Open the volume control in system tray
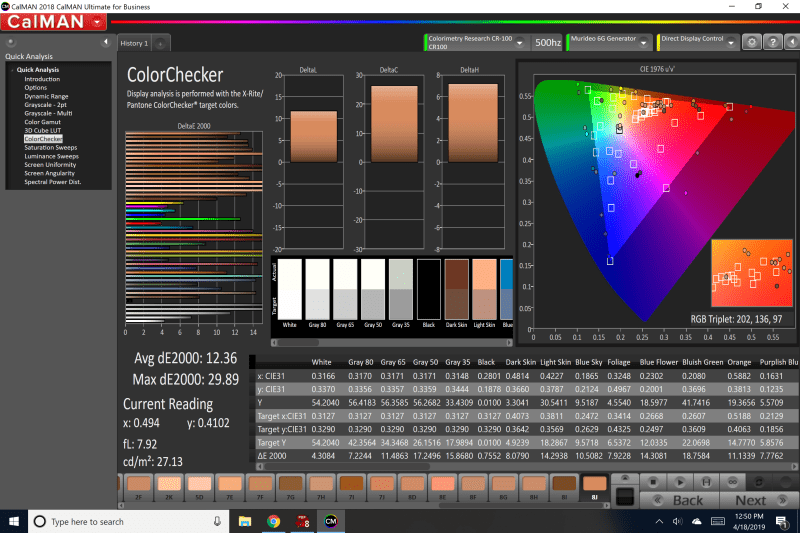This screenshot has width=800, height=533. 677,521
